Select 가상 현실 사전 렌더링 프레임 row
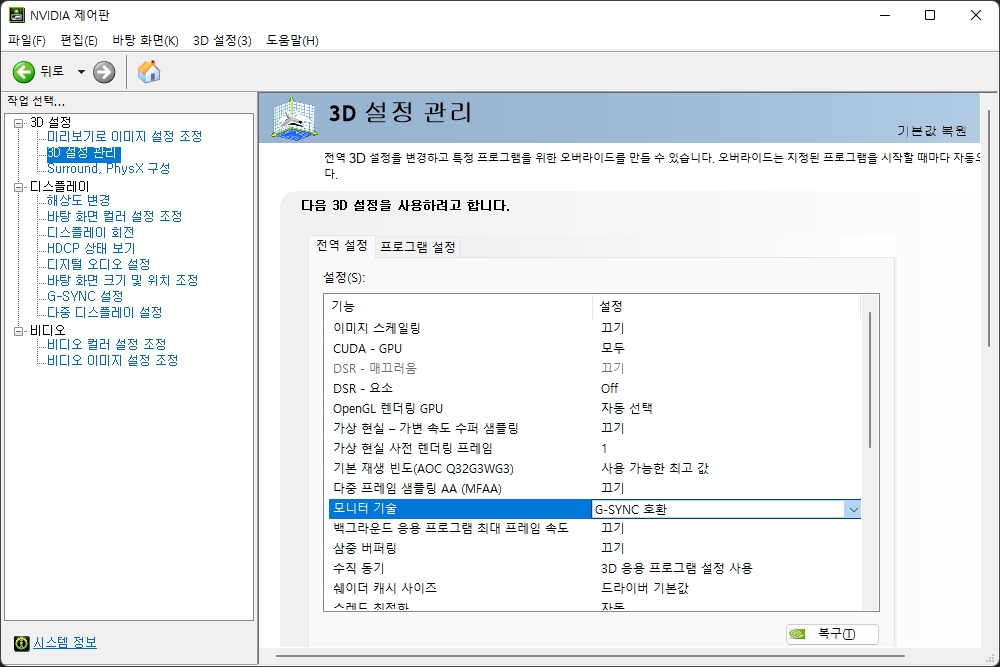This screenshot has width=1000, height=667. pyautogui.click(x=594, y=448)
